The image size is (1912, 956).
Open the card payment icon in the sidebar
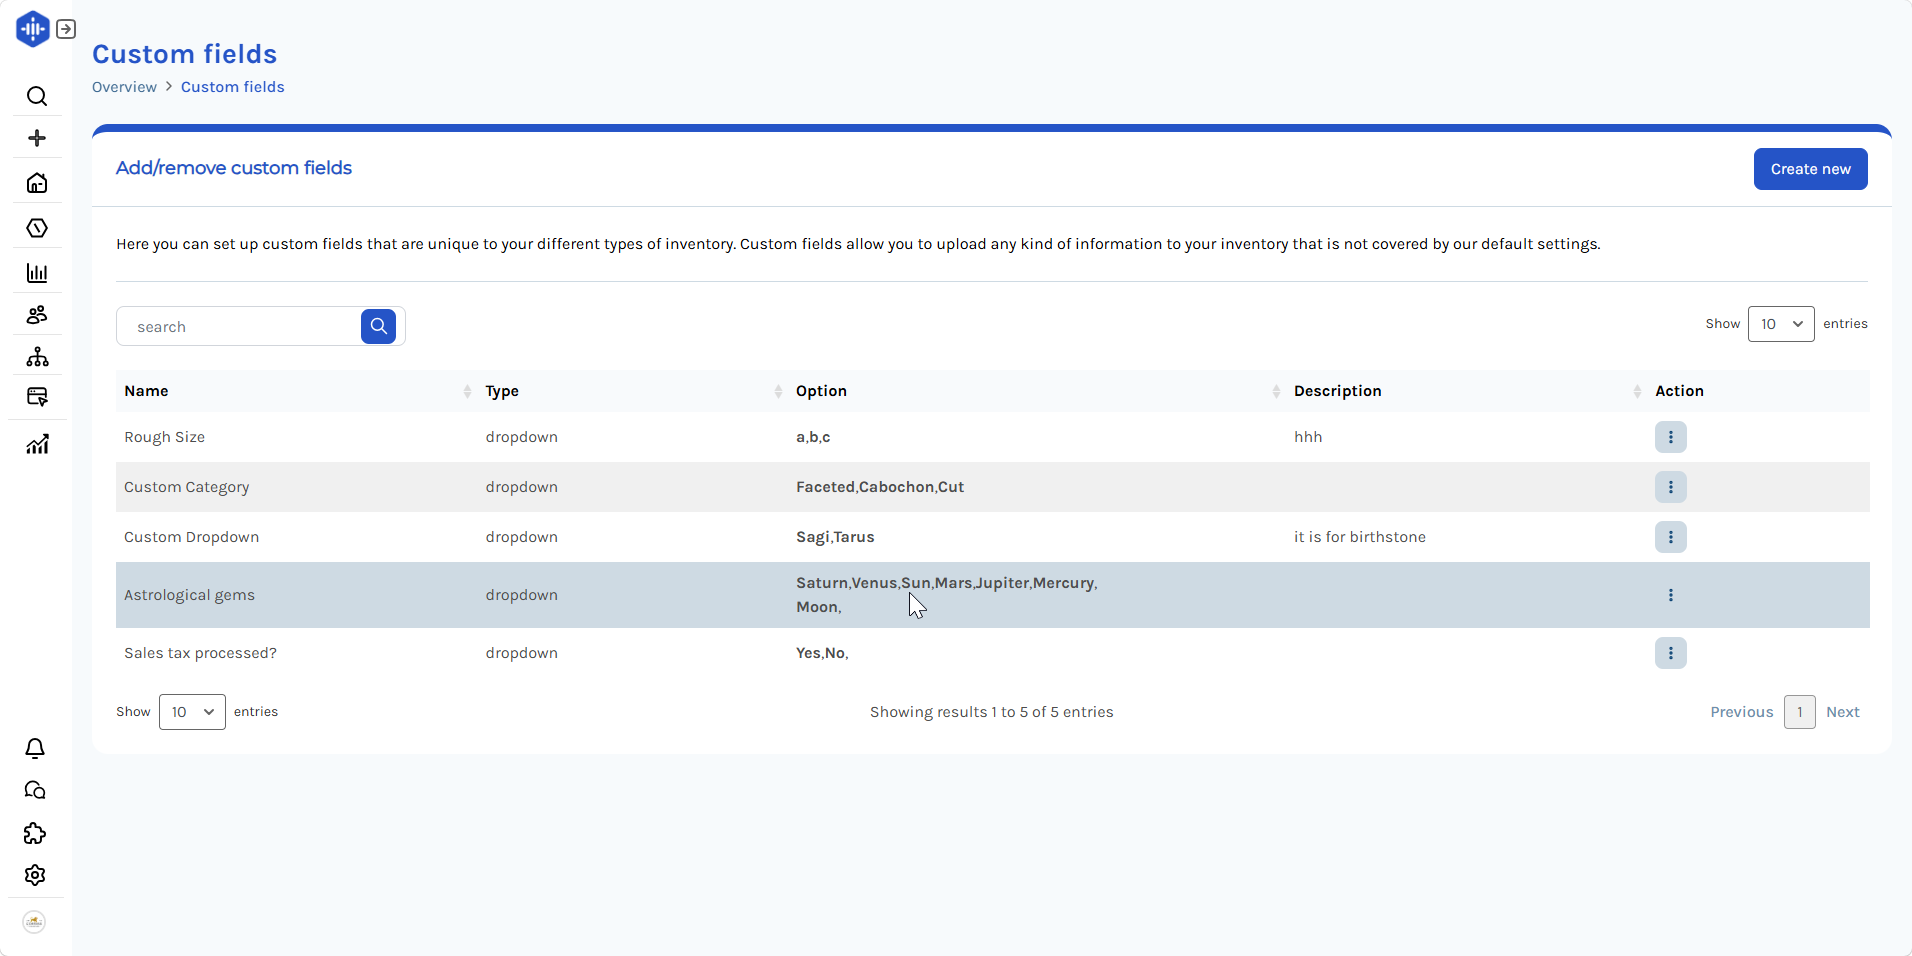(x=37, y=397)
